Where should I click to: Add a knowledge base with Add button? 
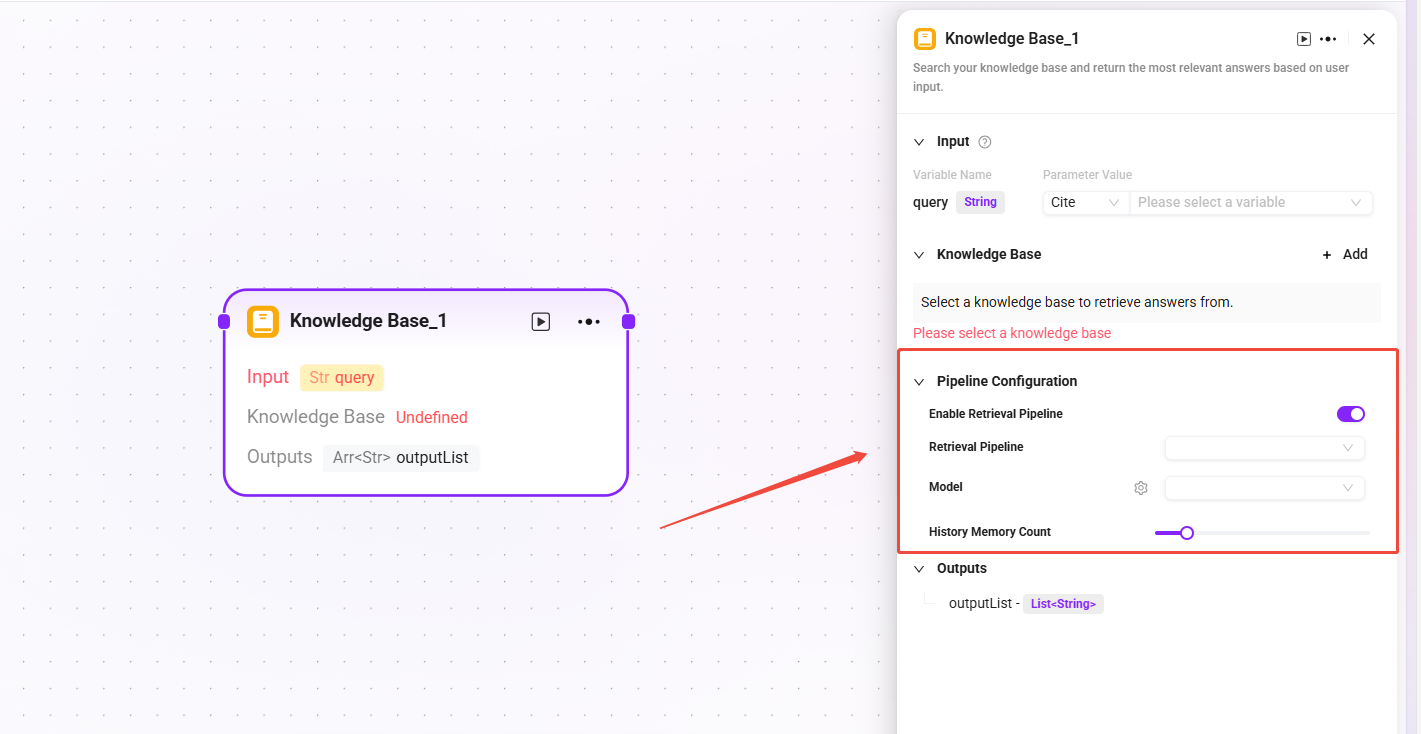pos(1345,254)
